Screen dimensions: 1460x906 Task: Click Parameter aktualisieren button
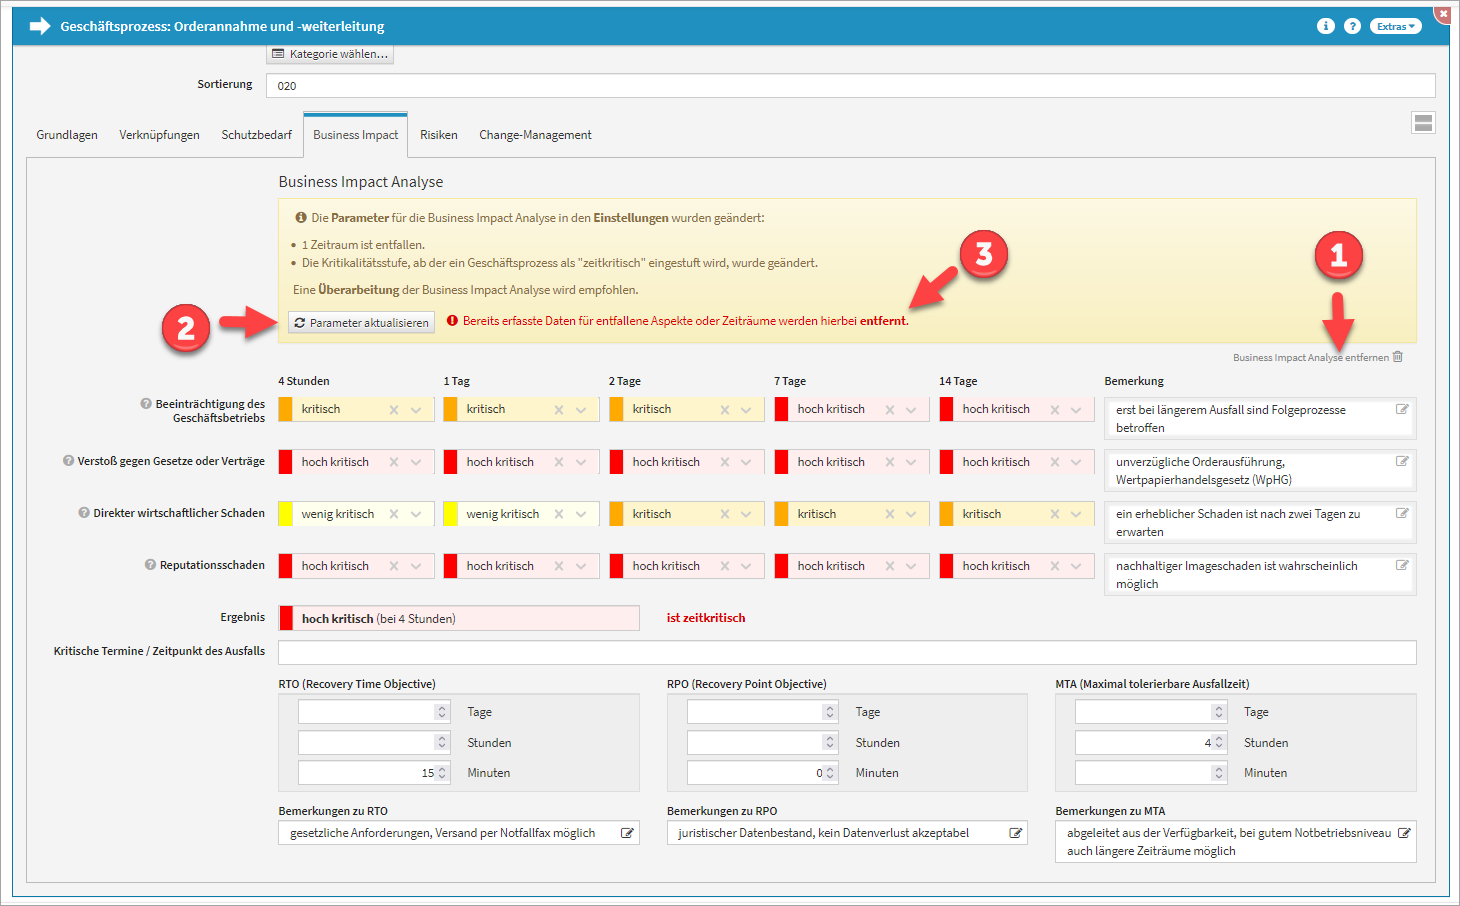pyautogui.click(x=362, y=323)
